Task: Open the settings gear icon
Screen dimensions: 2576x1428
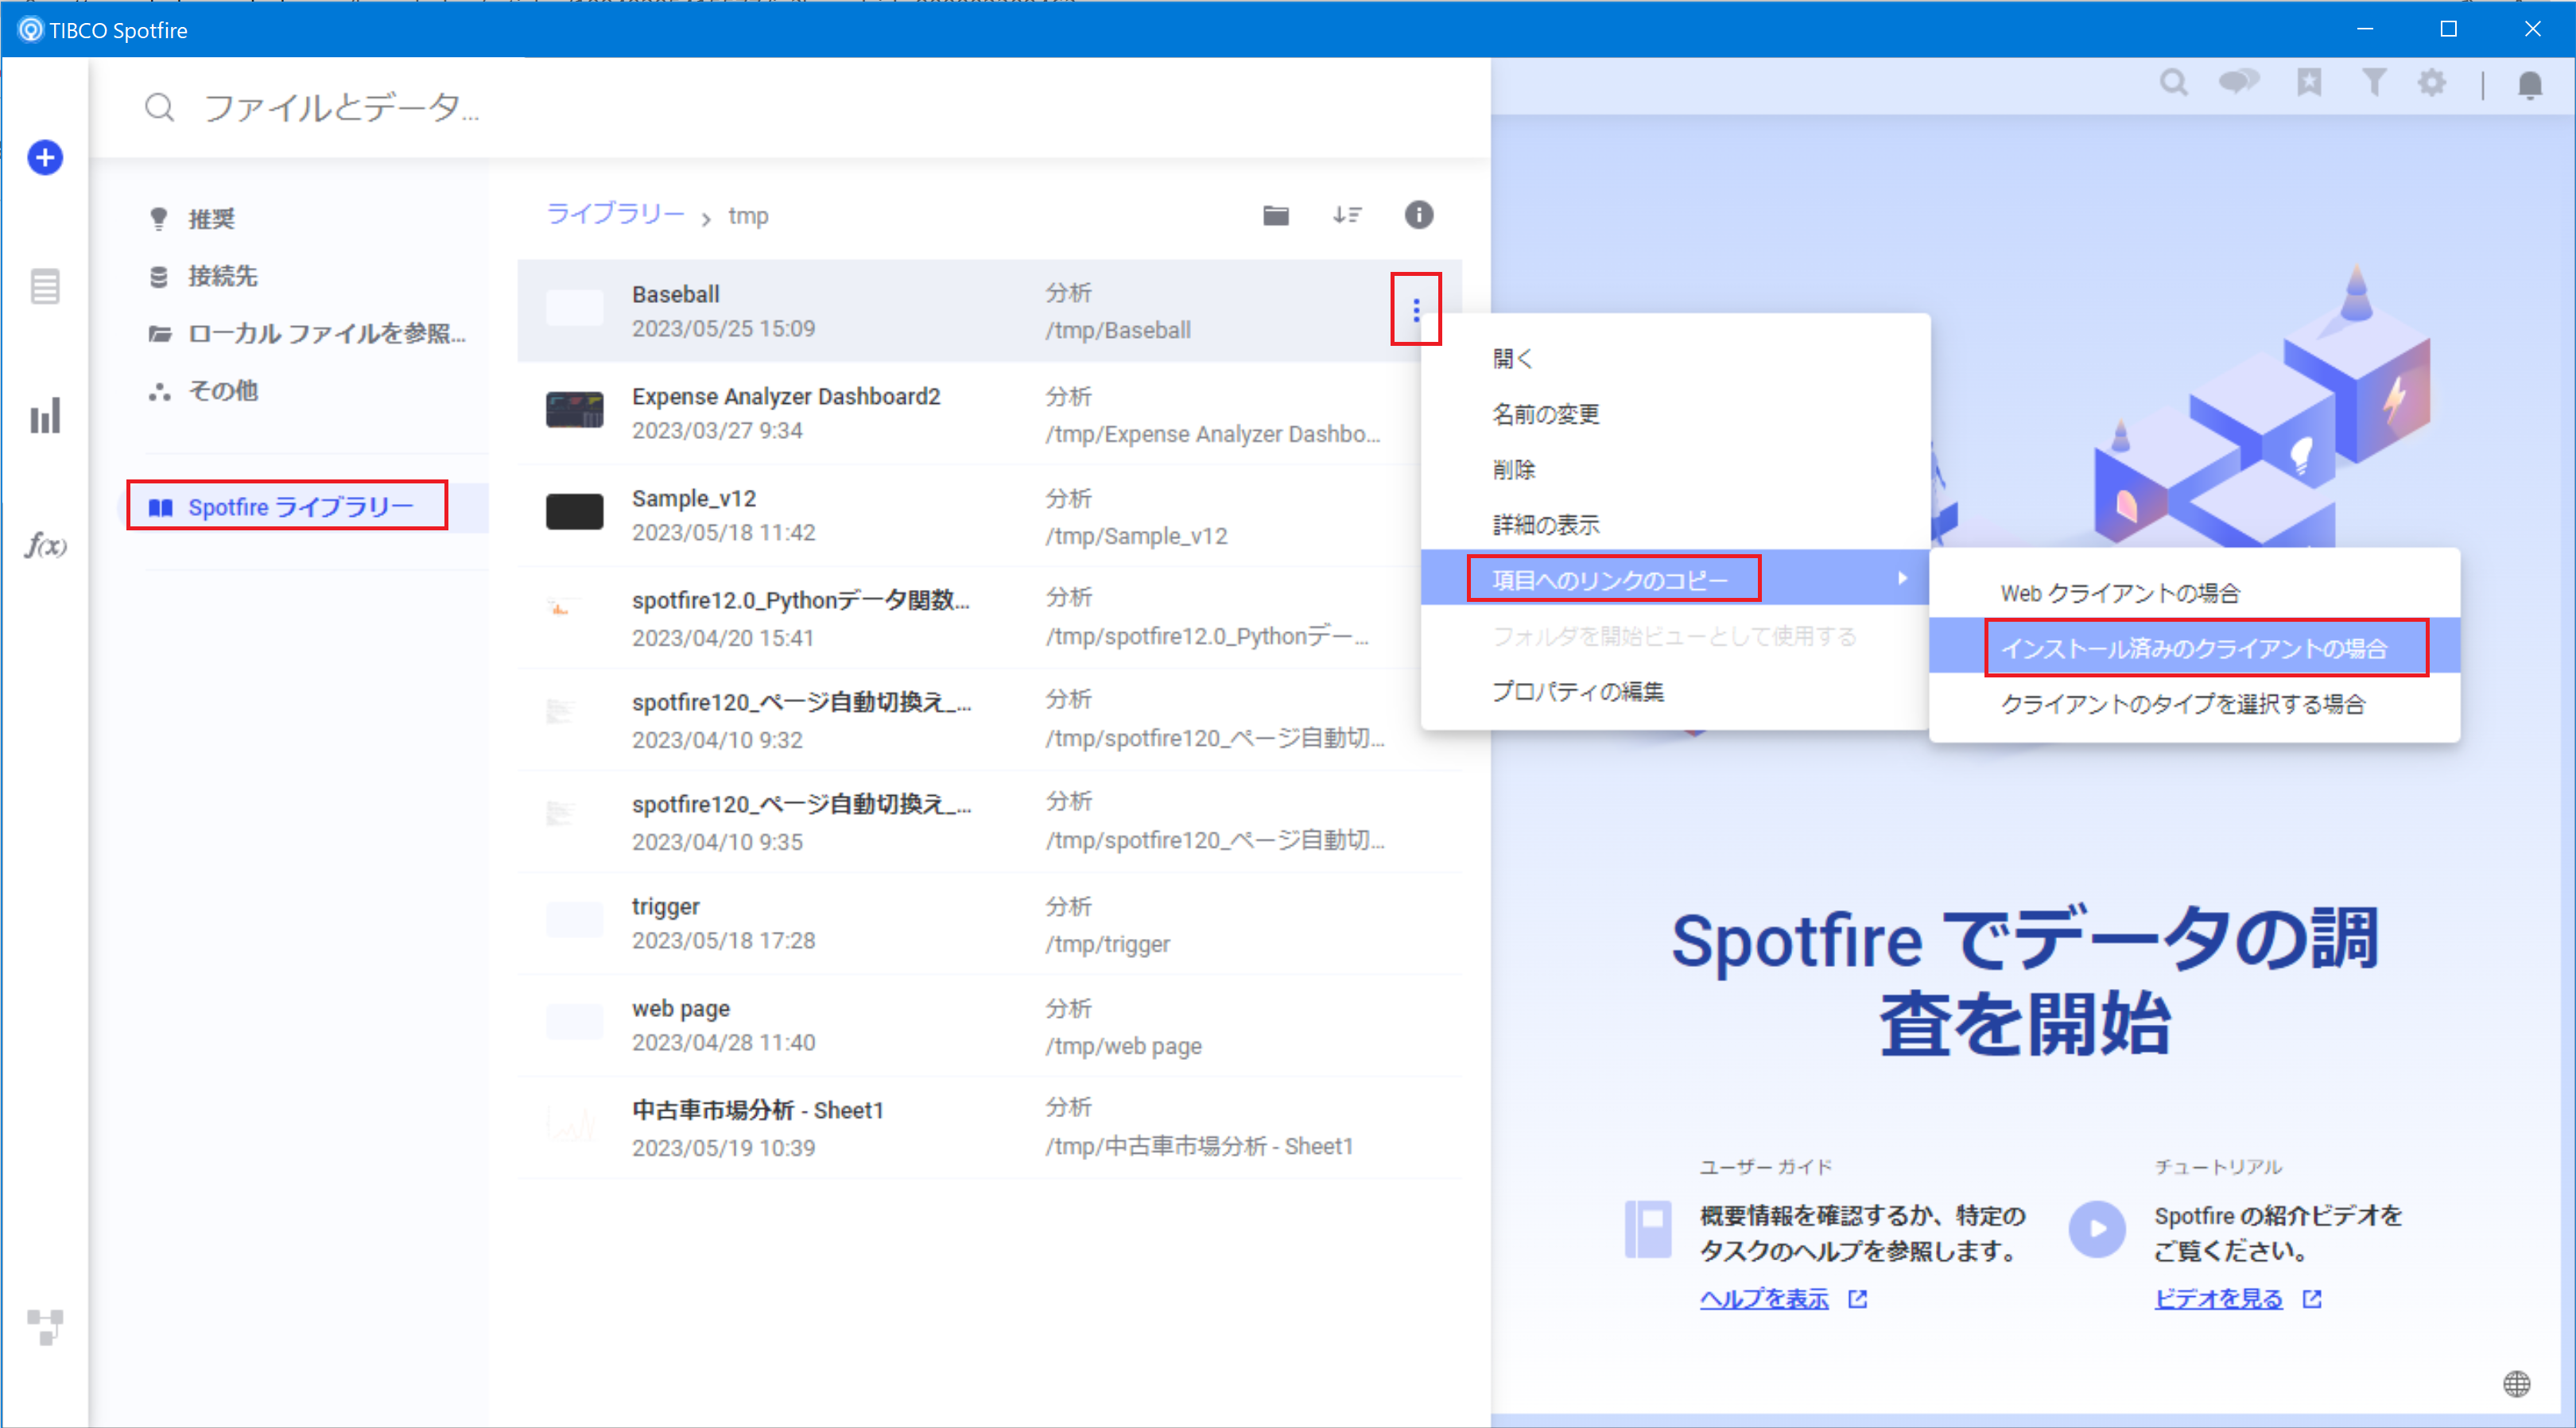Action: pos(2432,82)
